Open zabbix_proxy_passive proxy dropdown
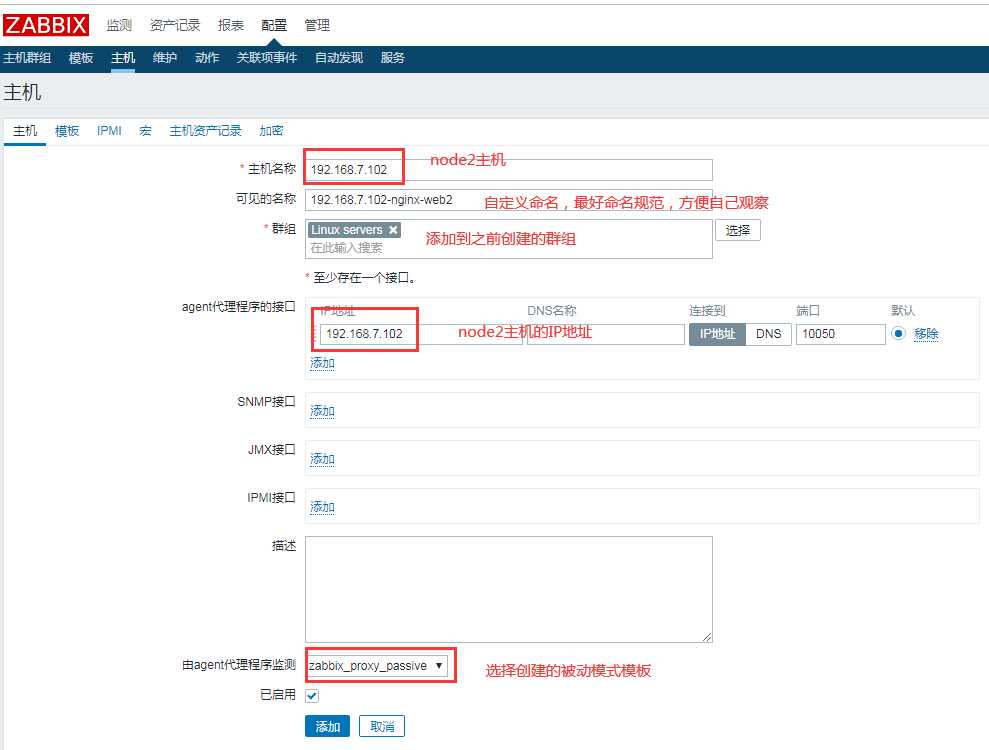This screenshot has height=750, width=989. 377,665
